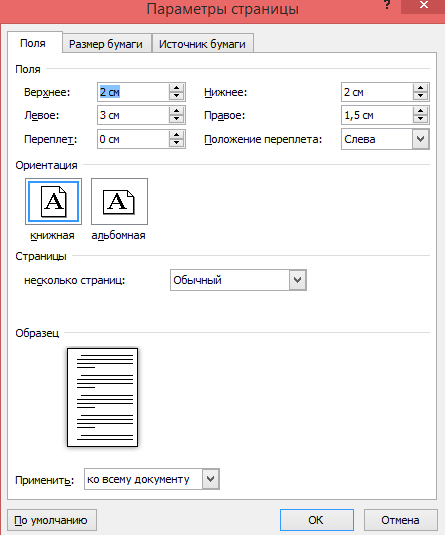Screen dimensions: 445x535
Task: Increase the Верхнее margin with up arrow
Action: tap(176, 88)
